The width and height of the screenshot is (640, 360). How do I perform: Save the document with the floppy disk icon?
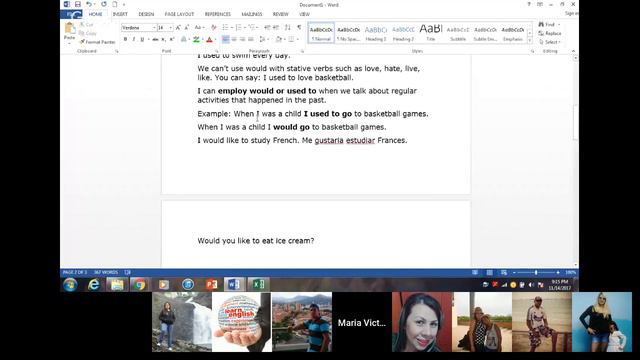[78, 4]
